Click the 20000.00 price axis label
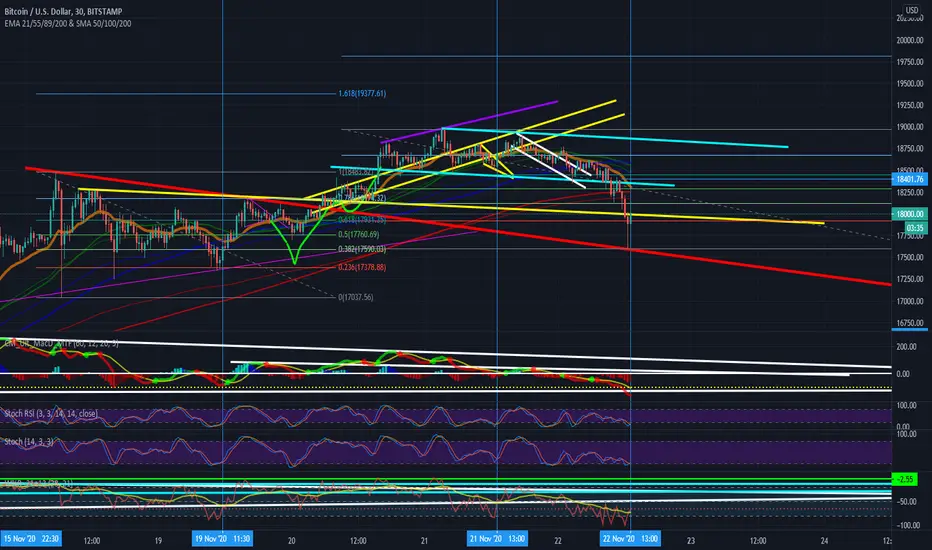Image resolution: width=932 pixels, height=550 pixels. [910, 40]
